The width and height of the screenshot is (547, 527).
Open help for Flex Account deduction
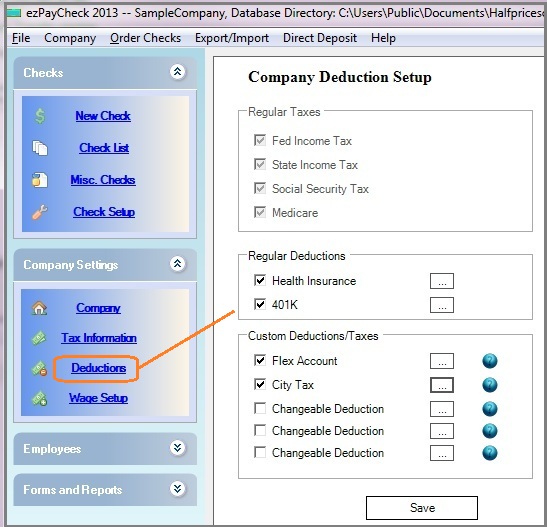pyautogui.click(x=490, y=361)
